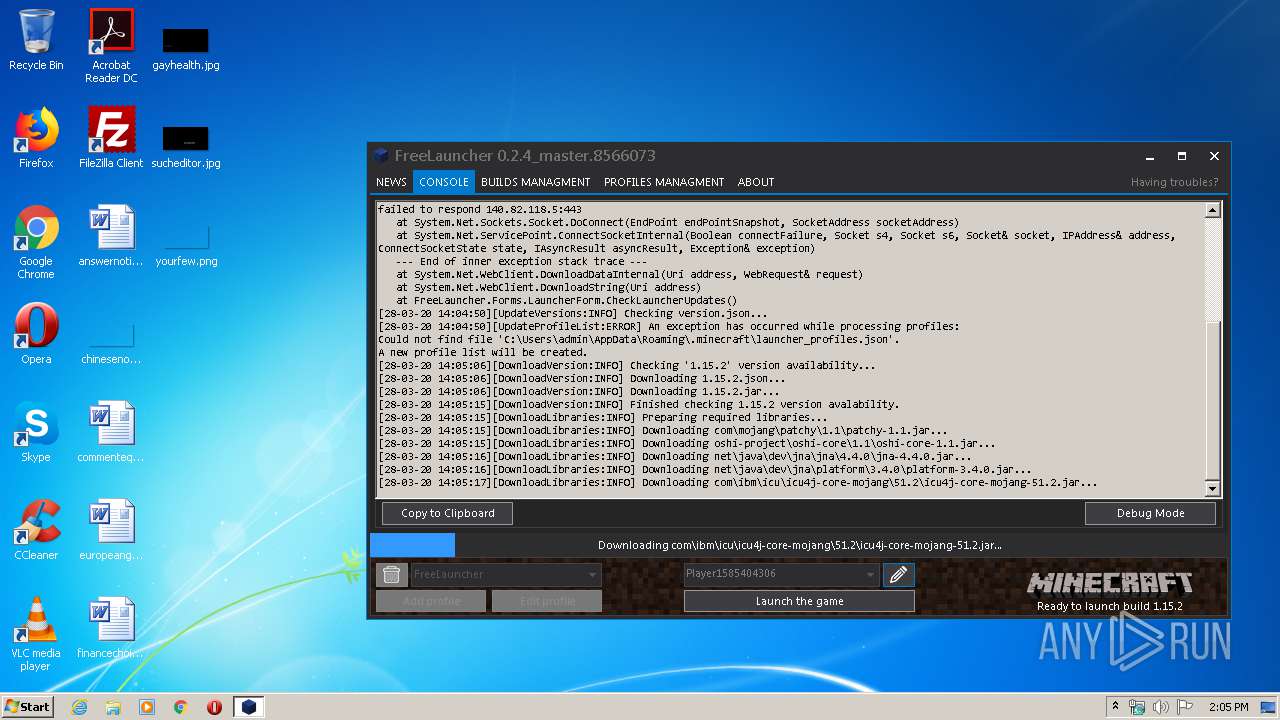1280x720 pixels.
Task: Select FreeLauncher taskbar button
Action: click(249, 707)
